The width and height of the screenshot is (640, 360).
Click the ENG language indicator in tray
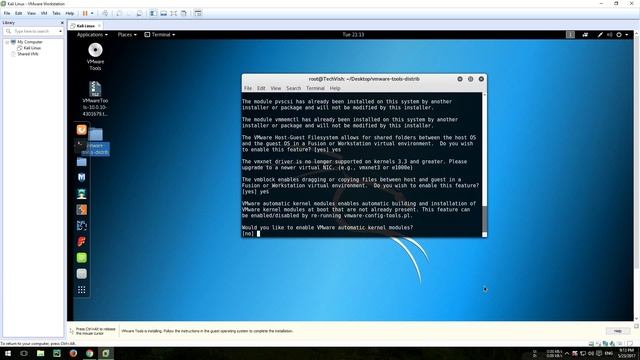coord(609,353)
